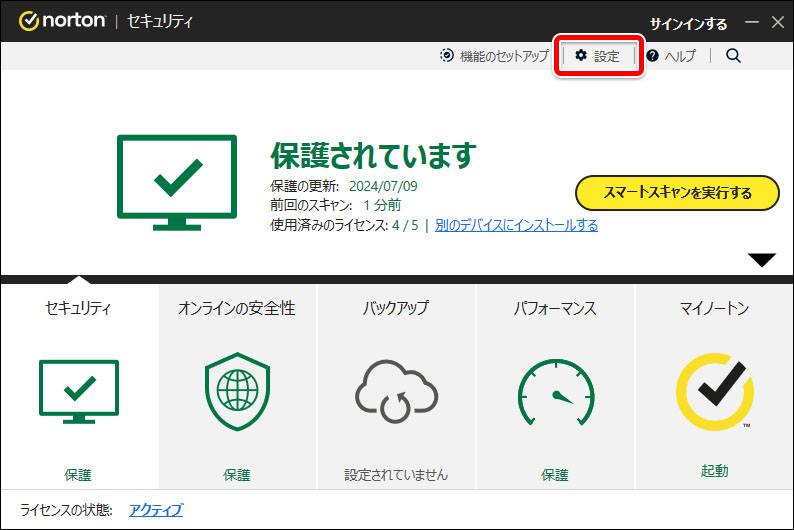The width and height of the screenshot is (794, 530).
Task: Open the ヘルプ help menu
Action: coord(671,56)
